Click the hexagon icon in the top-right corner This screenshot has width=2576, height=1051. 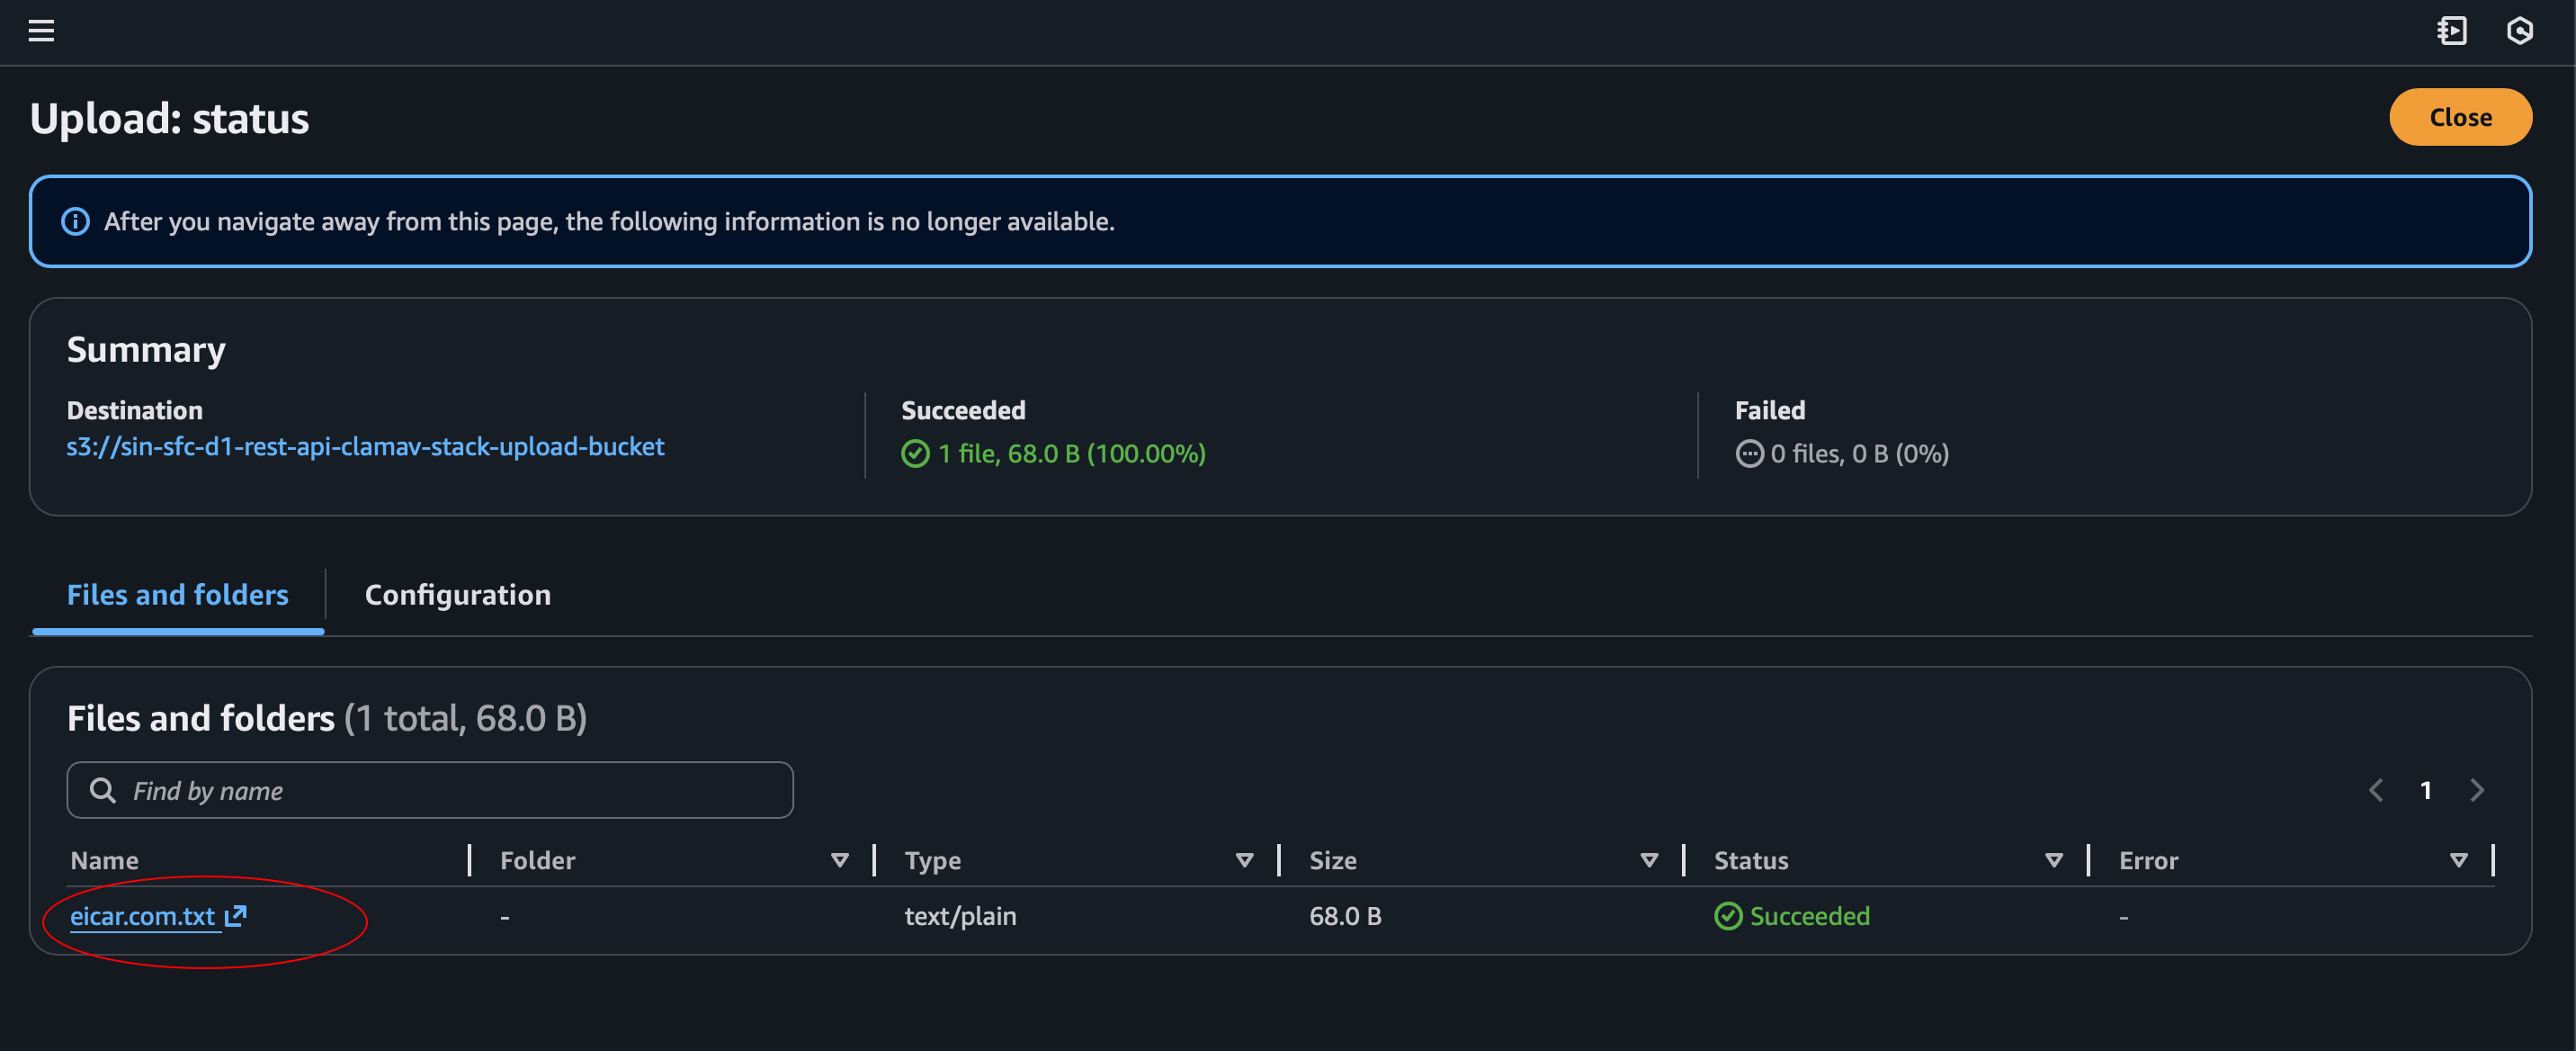(2519, 31)
